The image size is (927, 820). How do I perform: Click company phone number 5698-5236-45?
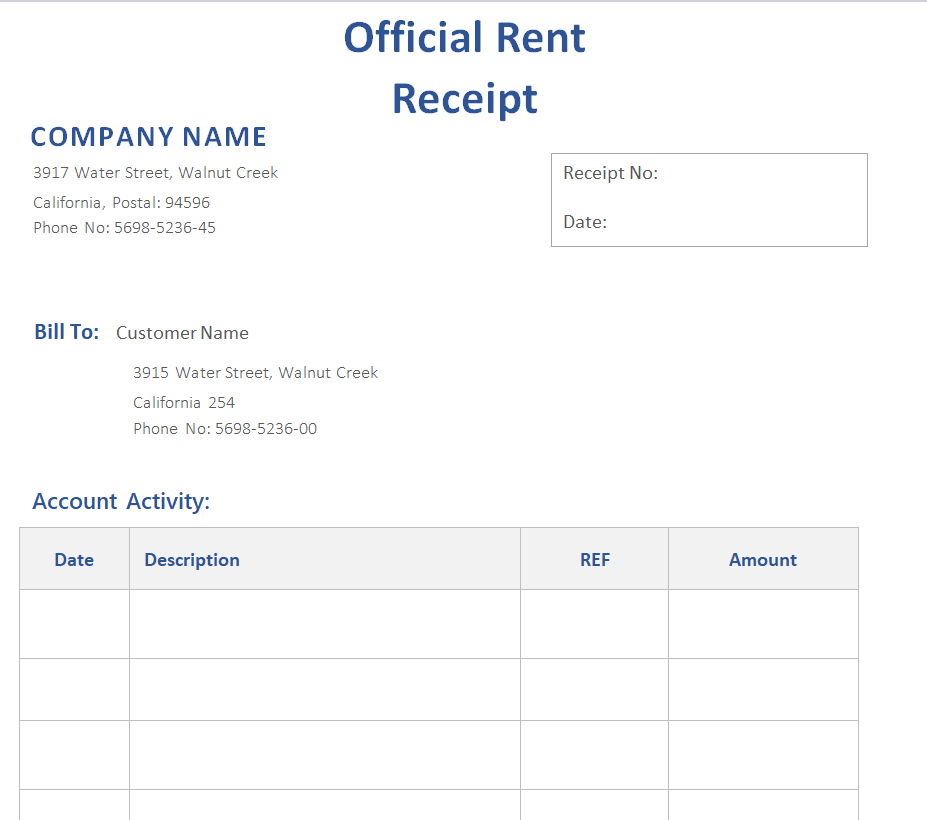(x=124, y=228)
